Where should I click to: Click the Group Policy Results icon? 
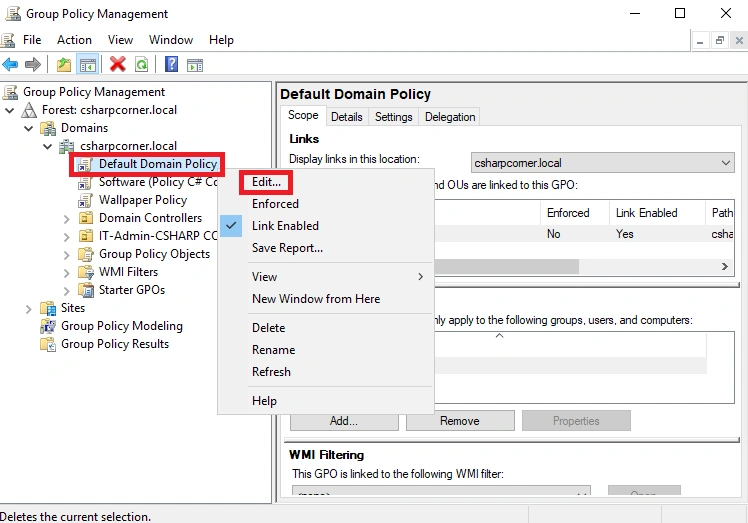[48, 344]
